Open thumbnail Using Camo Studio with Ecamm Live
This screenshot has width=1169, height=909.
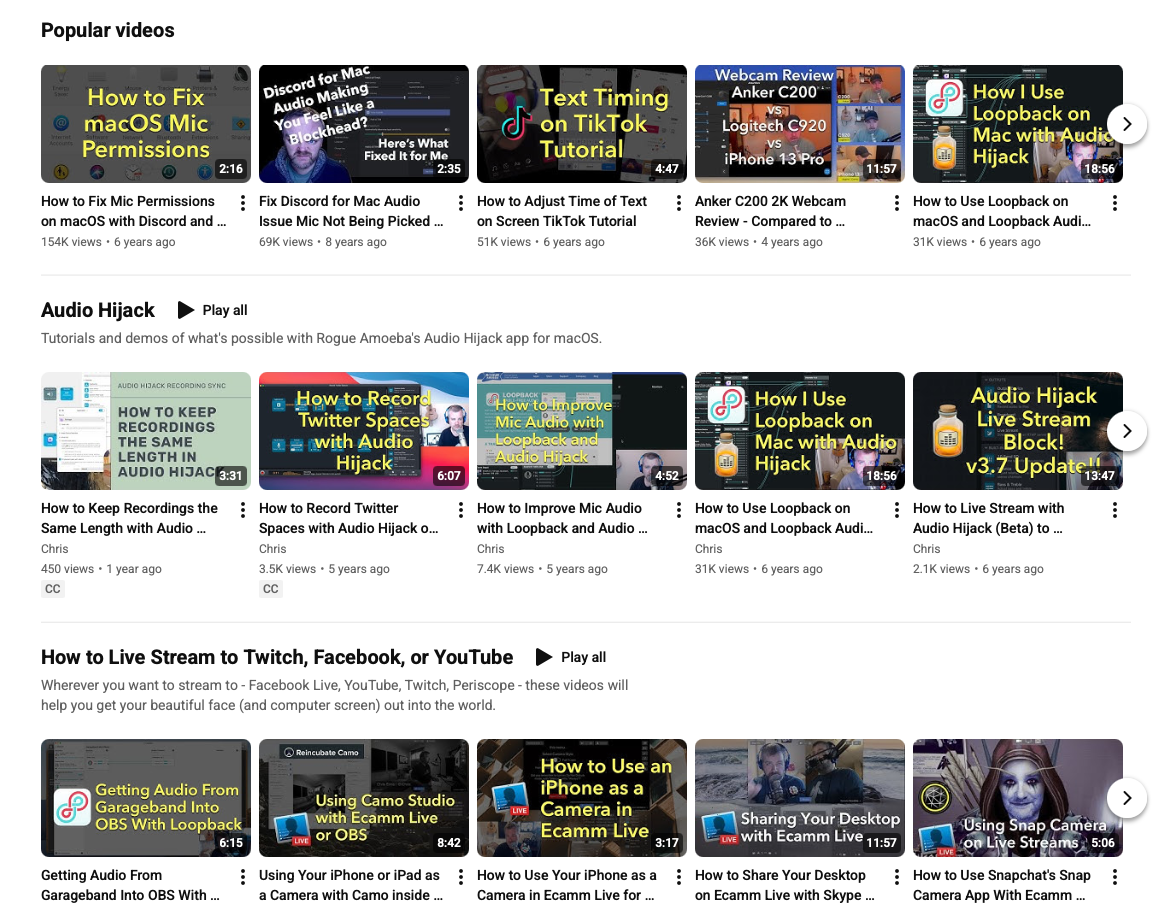pyautogui.click(x=364, y=798)
